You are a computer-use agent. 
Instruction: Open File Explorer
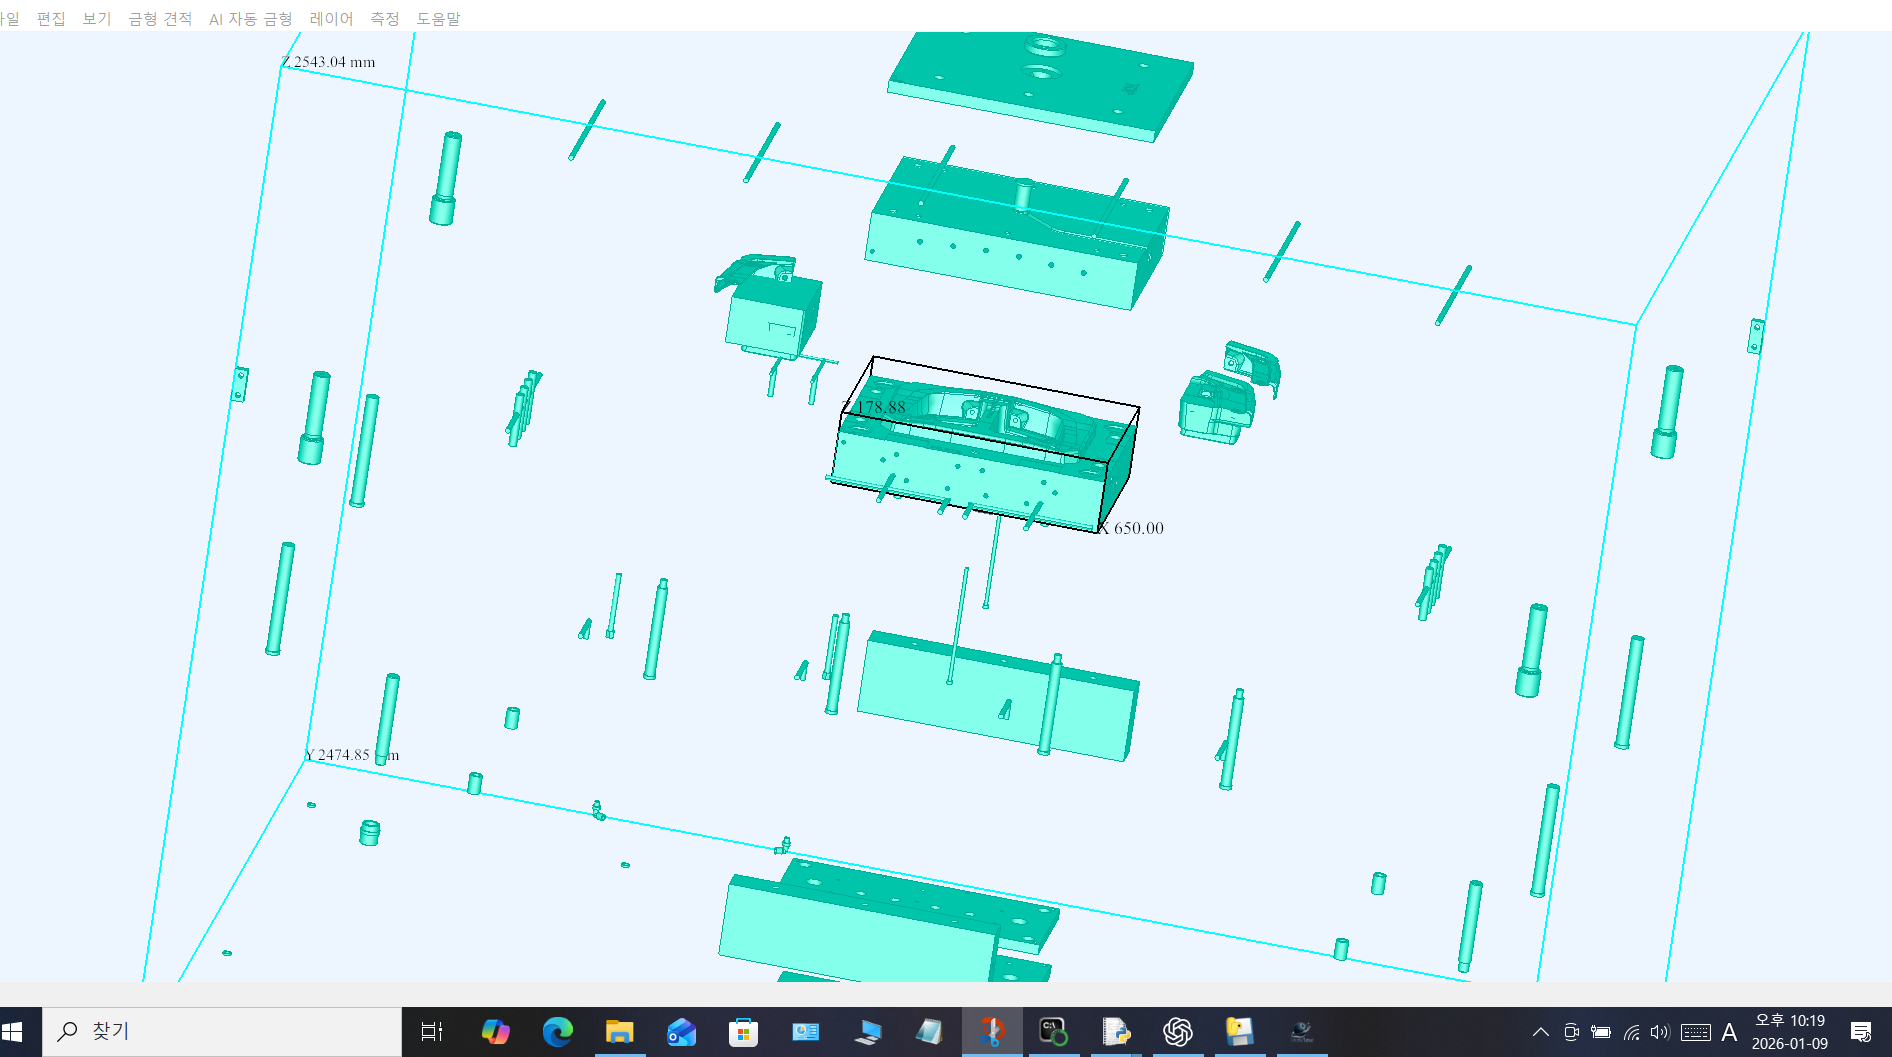tap(620, 1031)
